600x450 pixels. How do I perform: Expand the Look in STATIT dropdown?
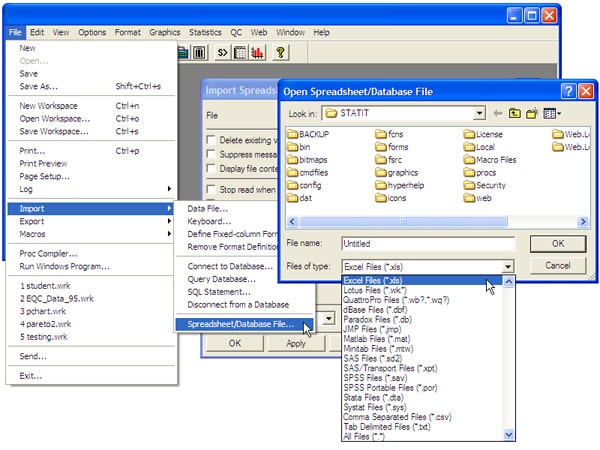[480, 114]
